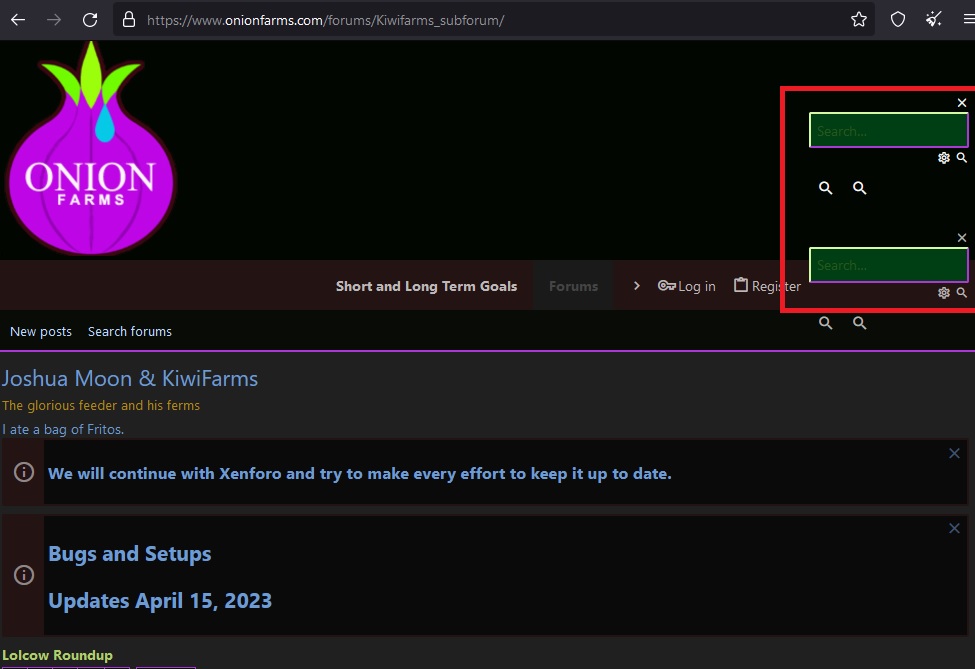975x669 pixels.
Task: Bookmark this page with the star icon
Action: 858,19
